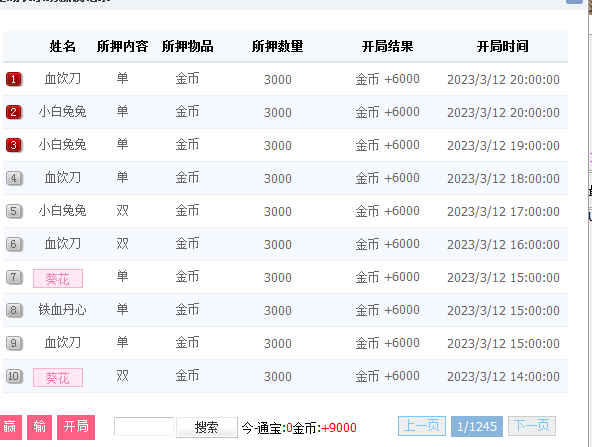The height and width of the screenshot is (447, 592).
Task: Click the 开局结果 column header
Action: coord(387,46)
